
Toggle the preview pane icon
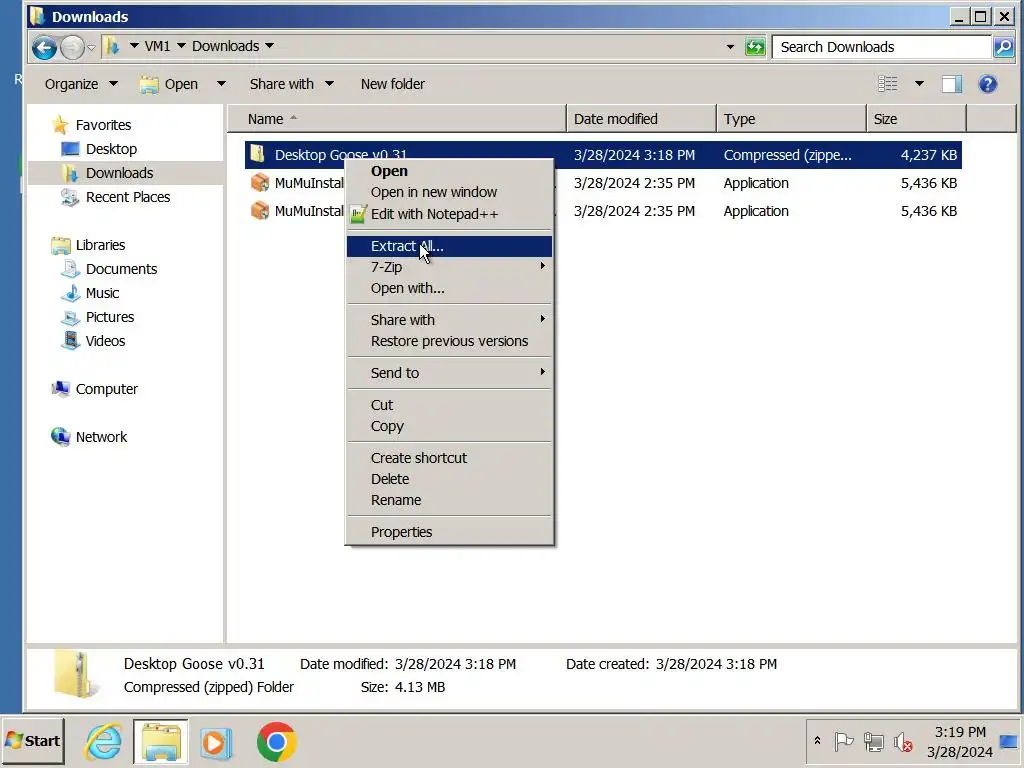(x=952, y=84)
